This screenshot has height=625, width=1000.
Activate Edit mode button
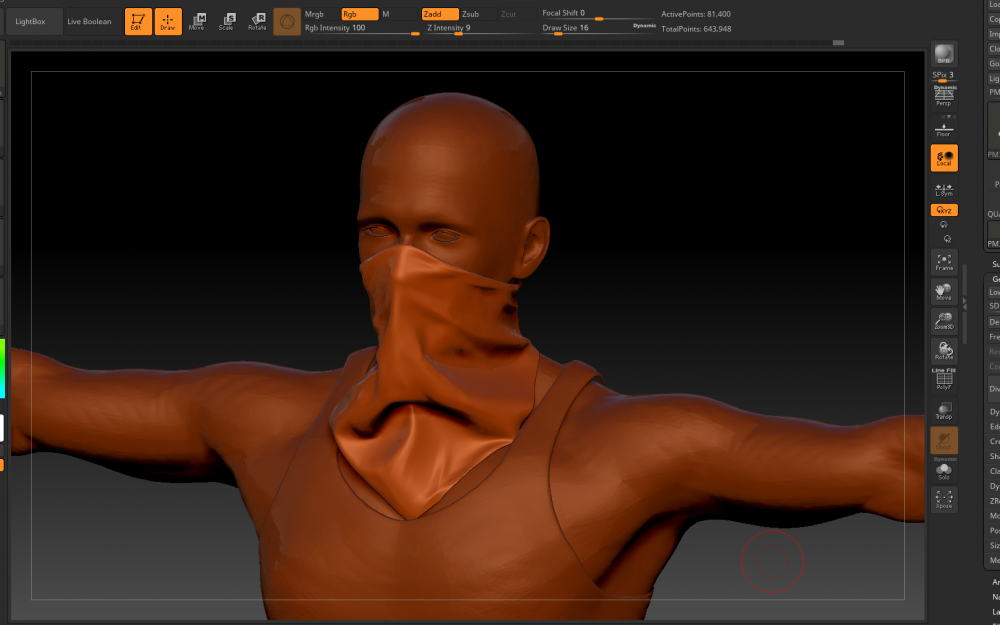138,21
